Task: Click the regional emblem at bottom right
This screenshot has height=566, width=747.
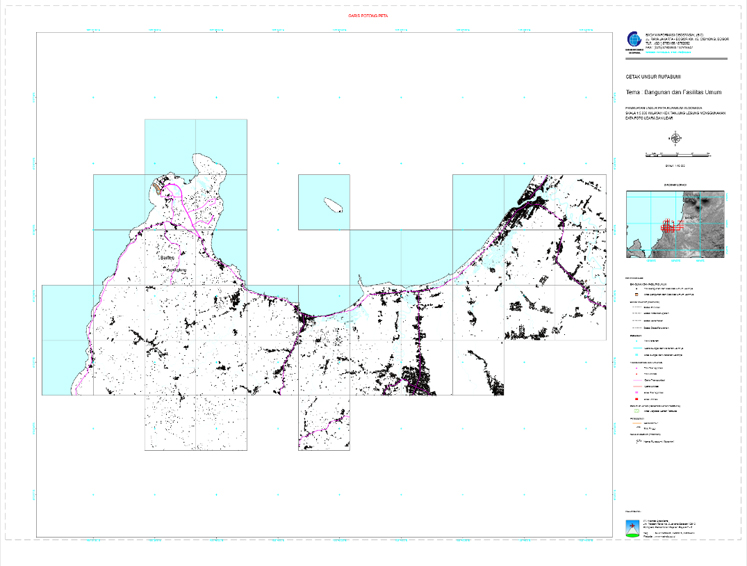Action: click(631, 528)
